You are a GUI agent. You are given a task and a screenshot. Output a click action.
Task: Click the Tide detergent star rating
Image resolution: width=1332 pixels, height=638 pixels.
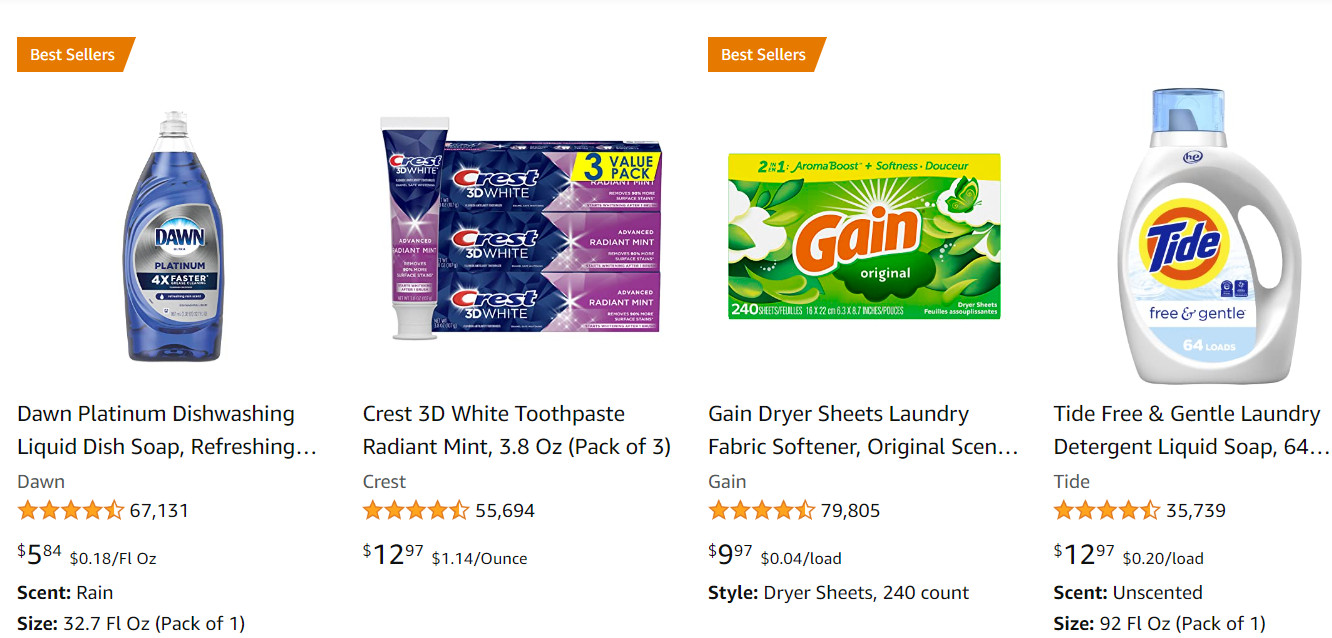click(1107, 511)
